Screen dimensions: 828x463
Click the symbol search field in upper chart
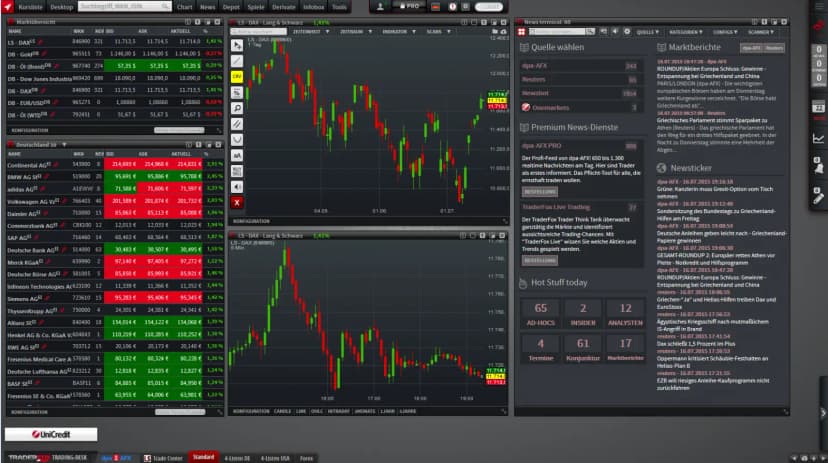click(x=258, y=32)
